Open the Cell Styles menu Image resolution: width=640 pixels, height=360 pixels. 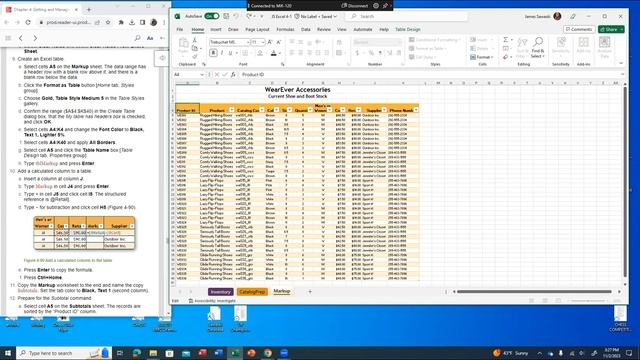(422, 57)
